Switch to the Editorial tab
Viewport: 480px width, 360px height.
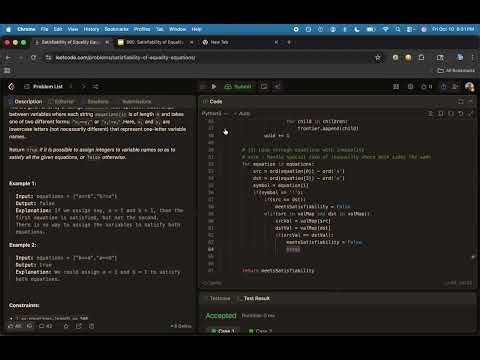click(61, 101)
